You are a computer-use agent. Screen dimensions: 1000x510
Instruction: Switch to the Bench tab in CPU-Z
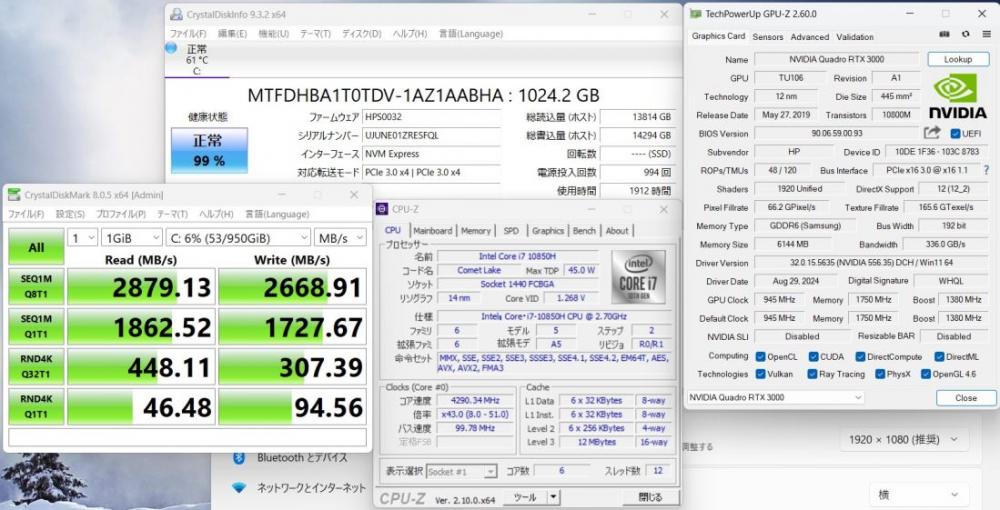584,231
